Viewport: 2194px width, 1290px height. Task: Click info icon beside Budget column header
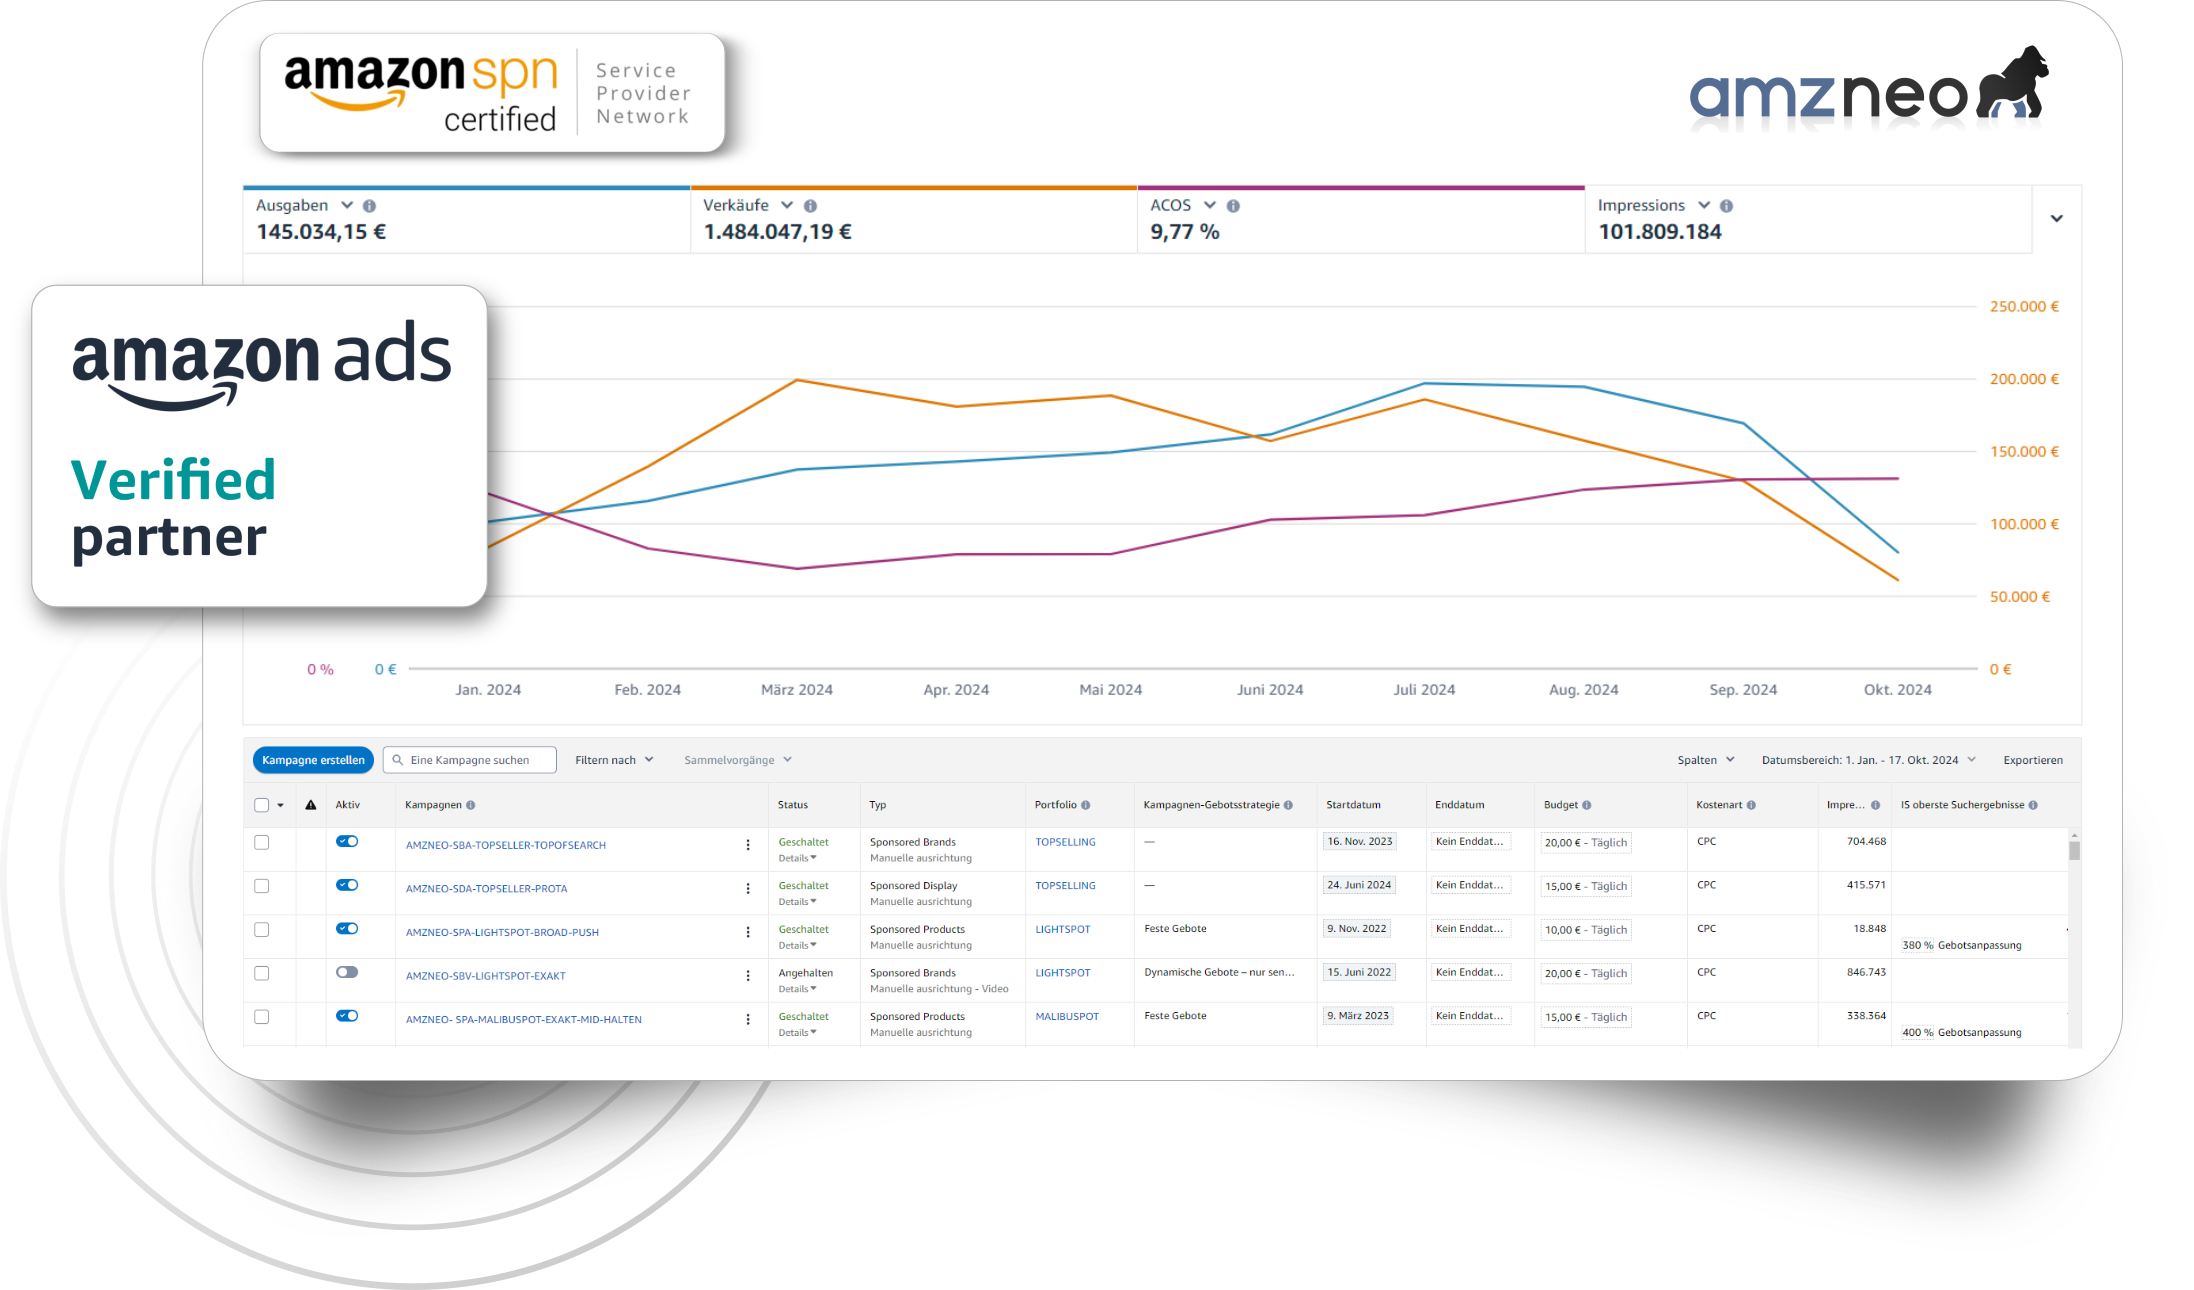click(x=1587, y=805)
